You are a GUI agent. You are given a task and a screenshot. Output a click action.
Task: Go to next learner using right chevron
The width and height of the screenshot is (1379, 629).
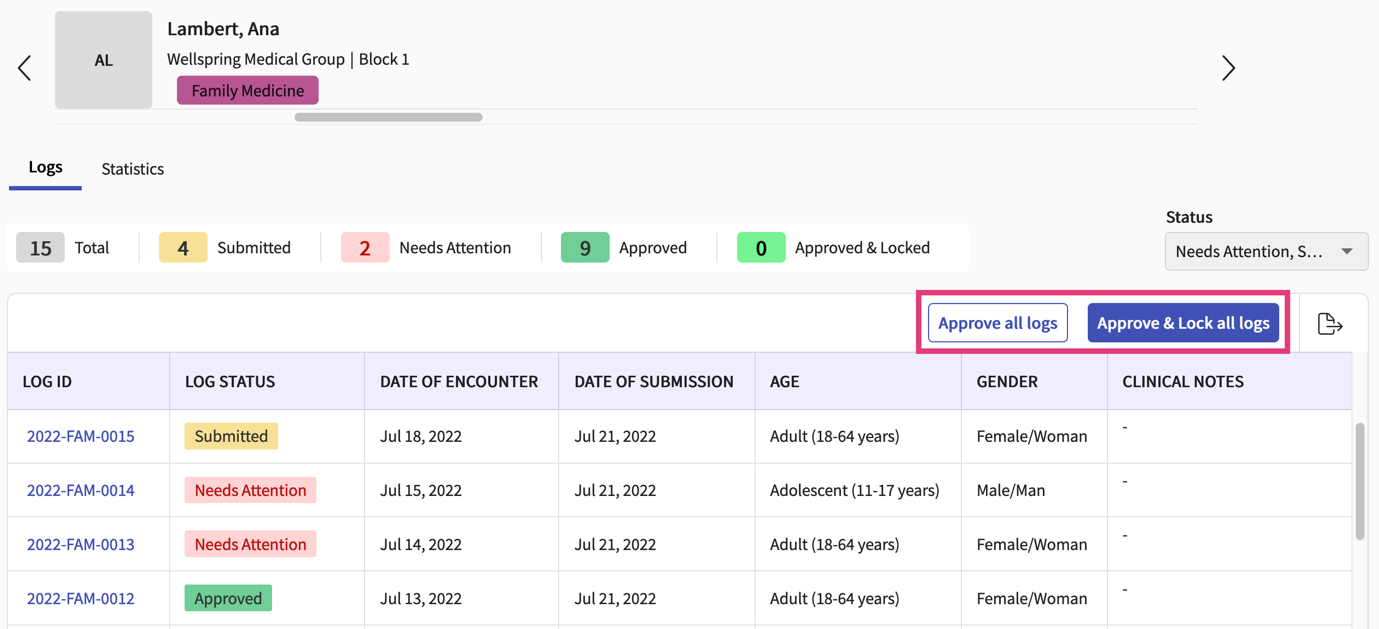point(1229,67)
